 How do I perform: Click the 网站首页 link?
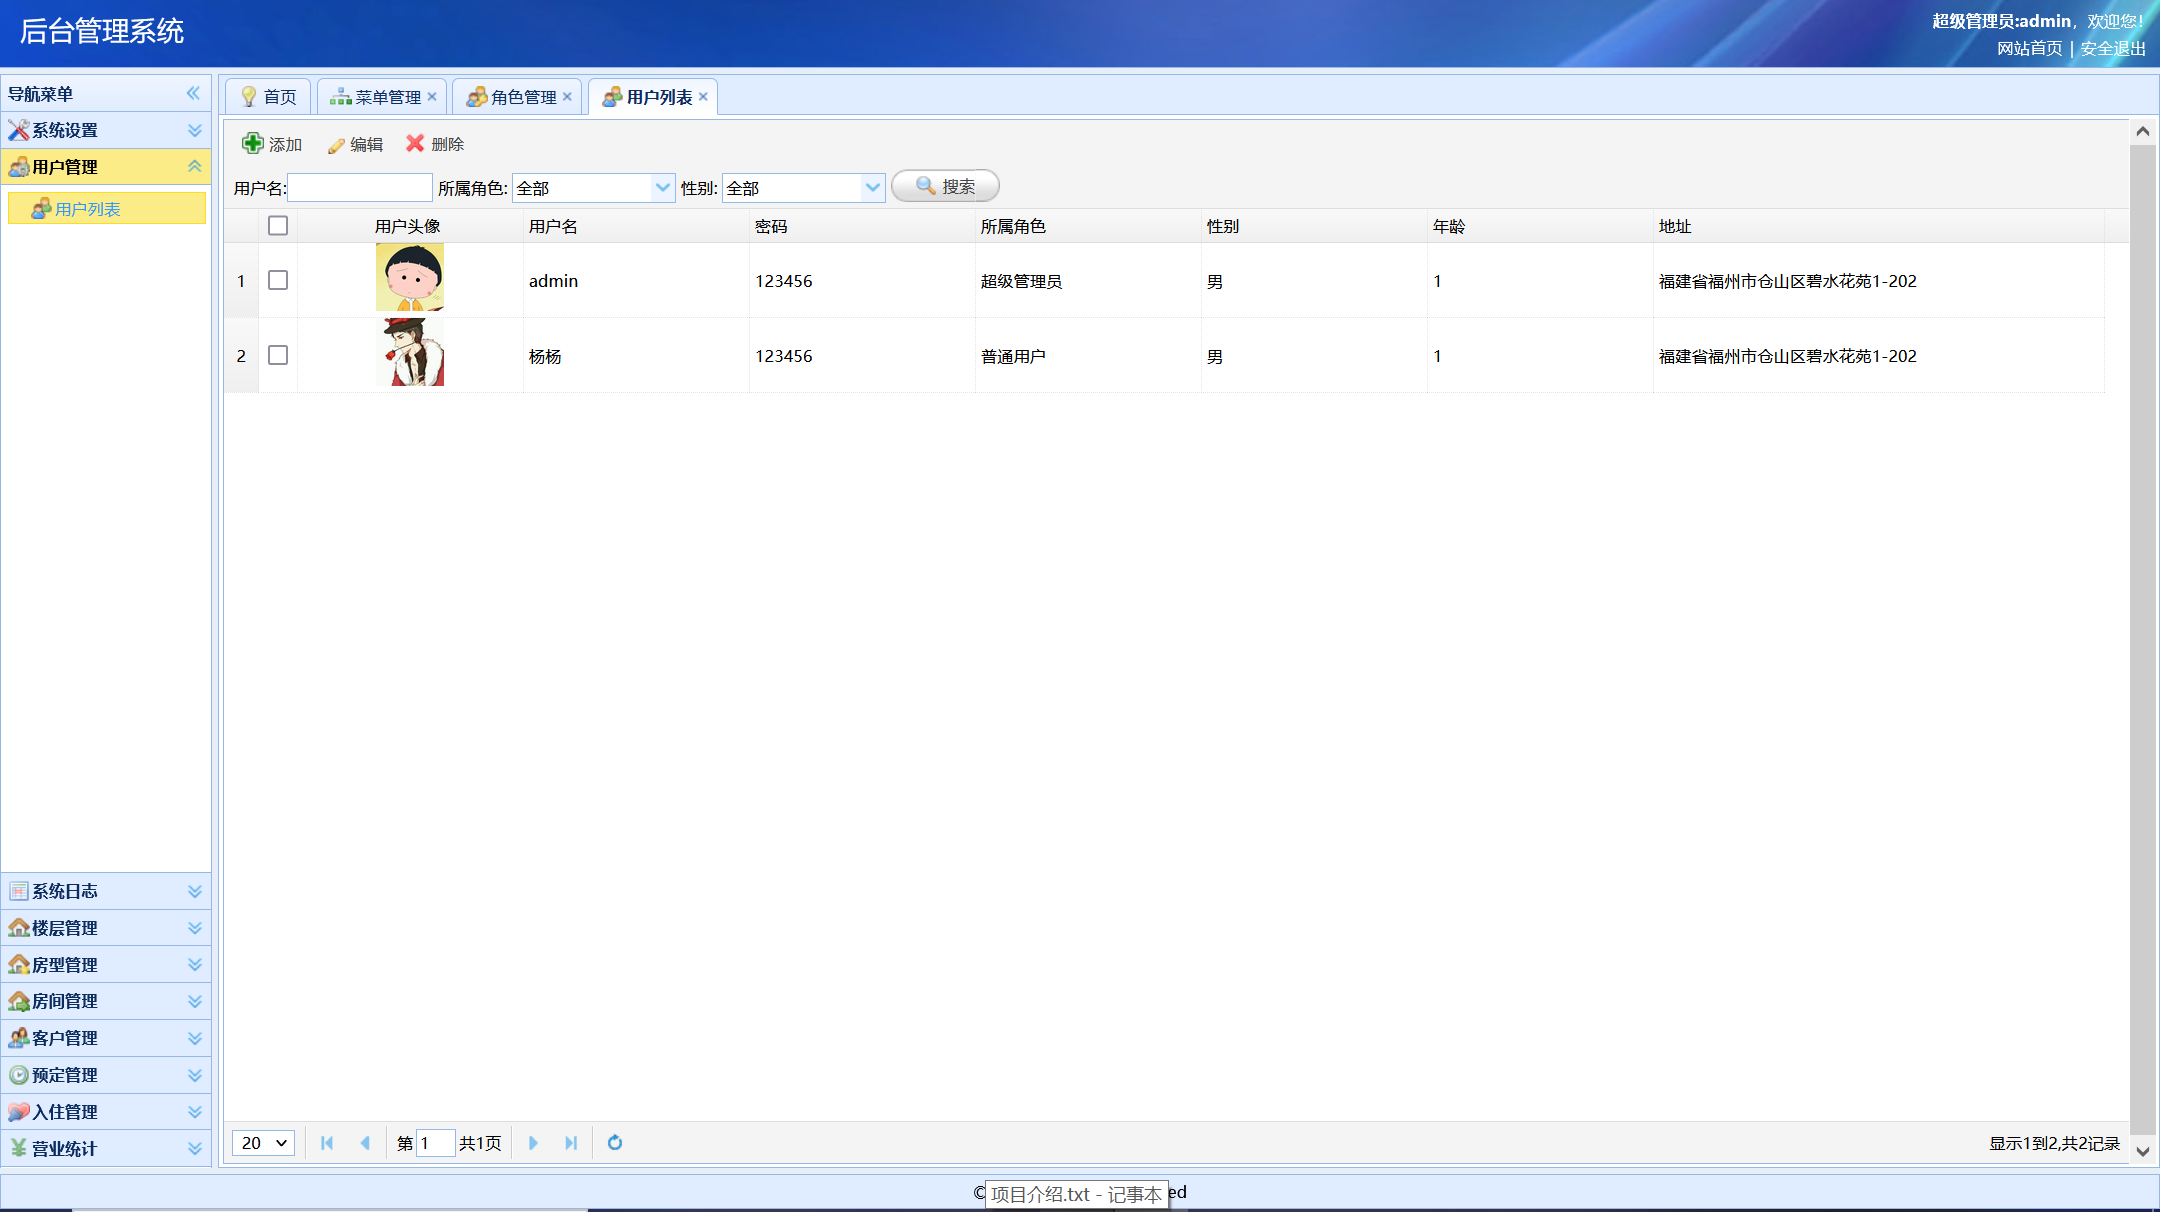[x=2029, y=48]
